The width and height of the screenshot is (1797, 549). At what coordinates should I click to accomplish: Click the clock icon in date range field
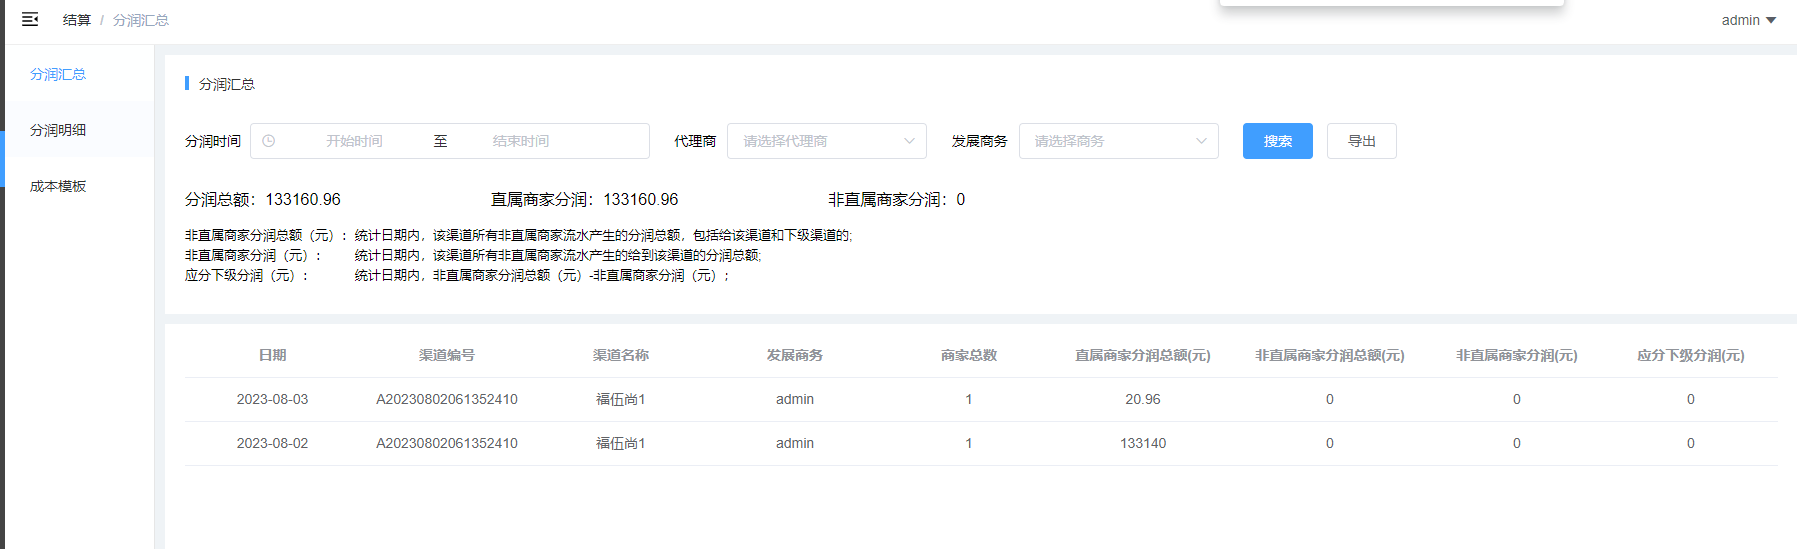pyautogui.click(x=269, y=141)
